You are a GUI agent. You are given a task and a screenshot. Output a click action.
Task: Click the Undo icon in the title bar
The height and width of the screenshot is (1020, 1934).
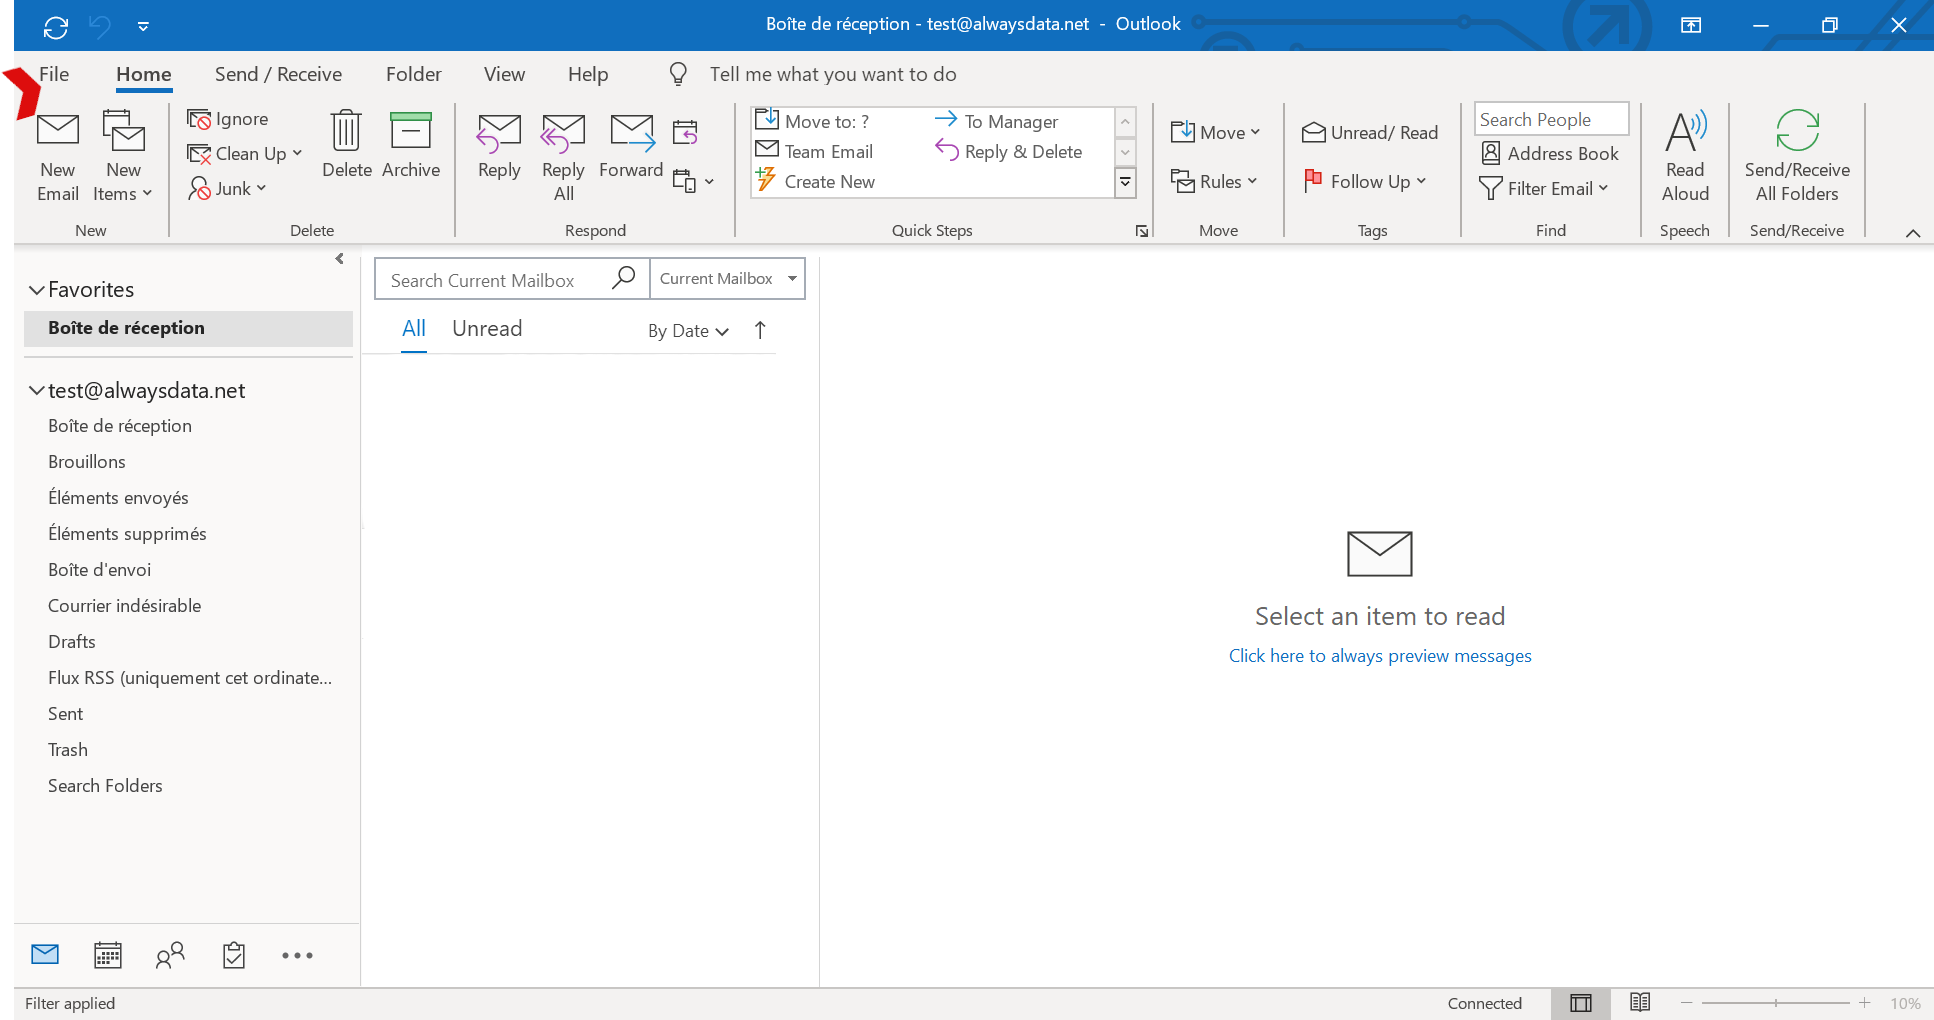click(100, 26)
